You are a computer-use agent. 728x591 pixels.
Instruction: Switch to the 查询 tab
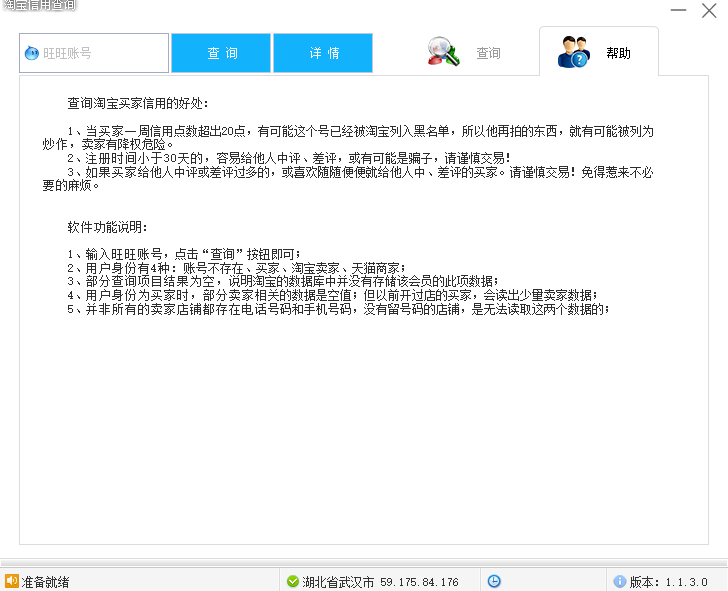(464, 52)
